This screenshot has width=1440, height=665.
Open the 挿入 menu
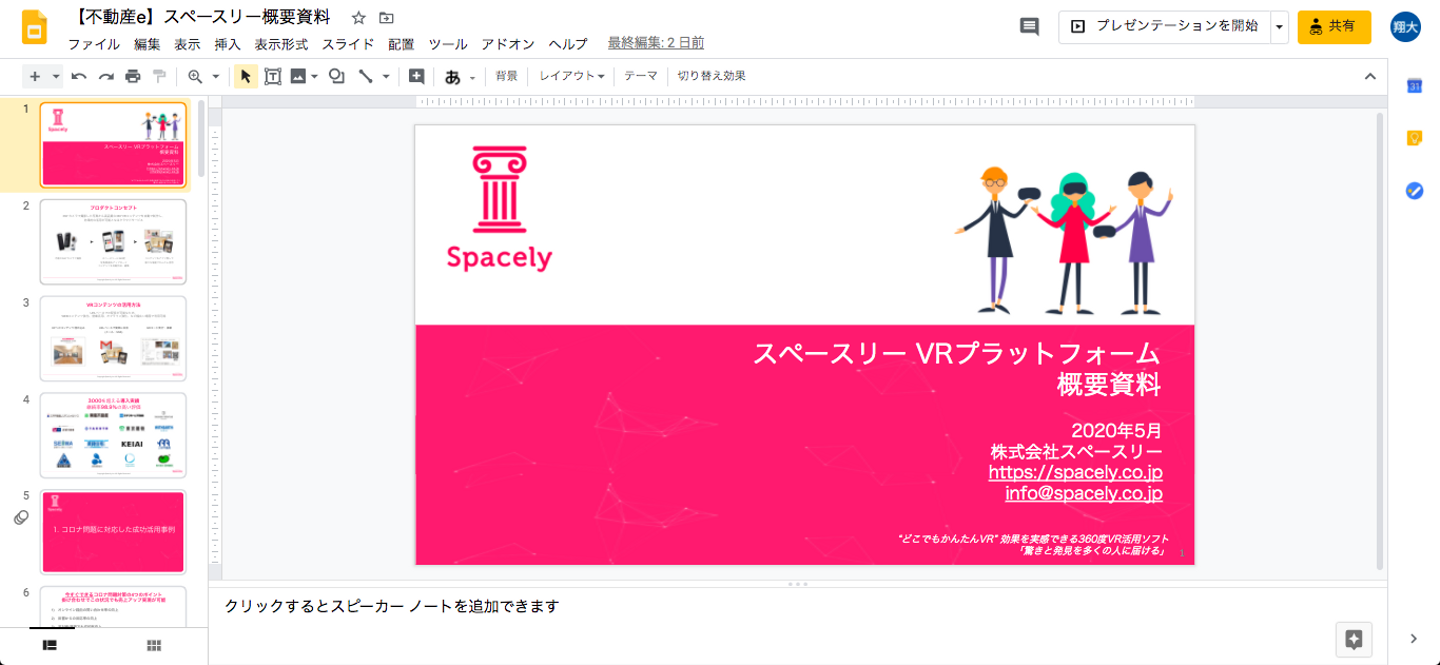click(228, 44)
